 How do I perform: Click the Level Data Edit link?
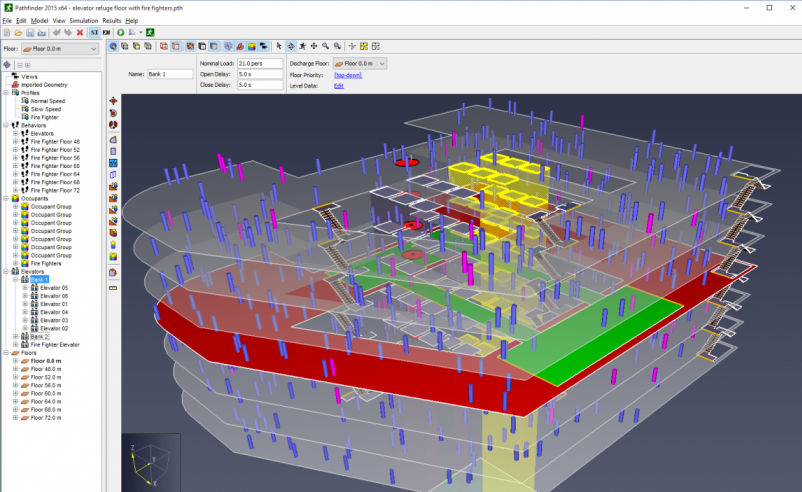click(339, 86)
